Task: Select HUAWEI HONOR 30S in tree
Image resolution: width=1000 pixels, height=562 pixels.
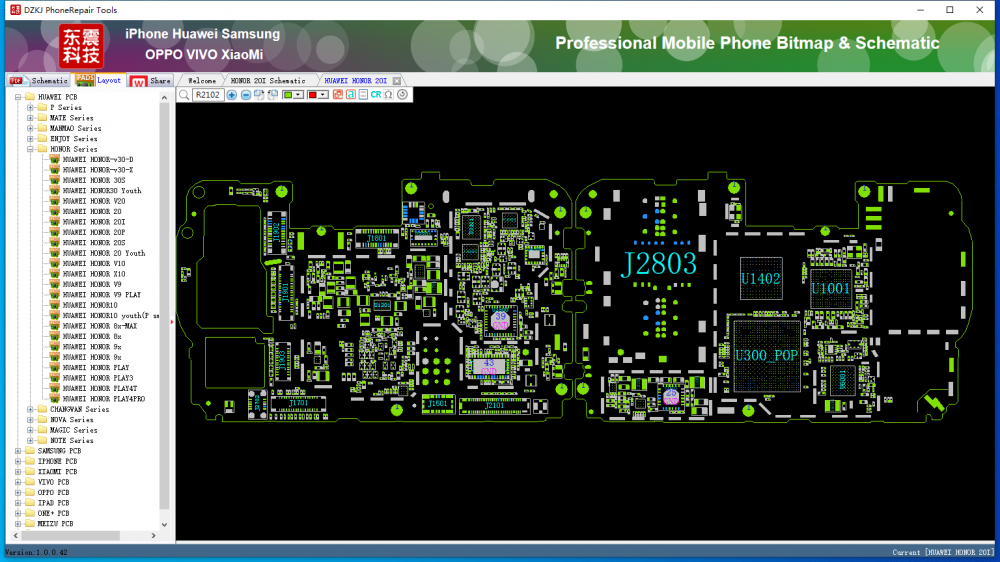Action: tap(94, 181)
